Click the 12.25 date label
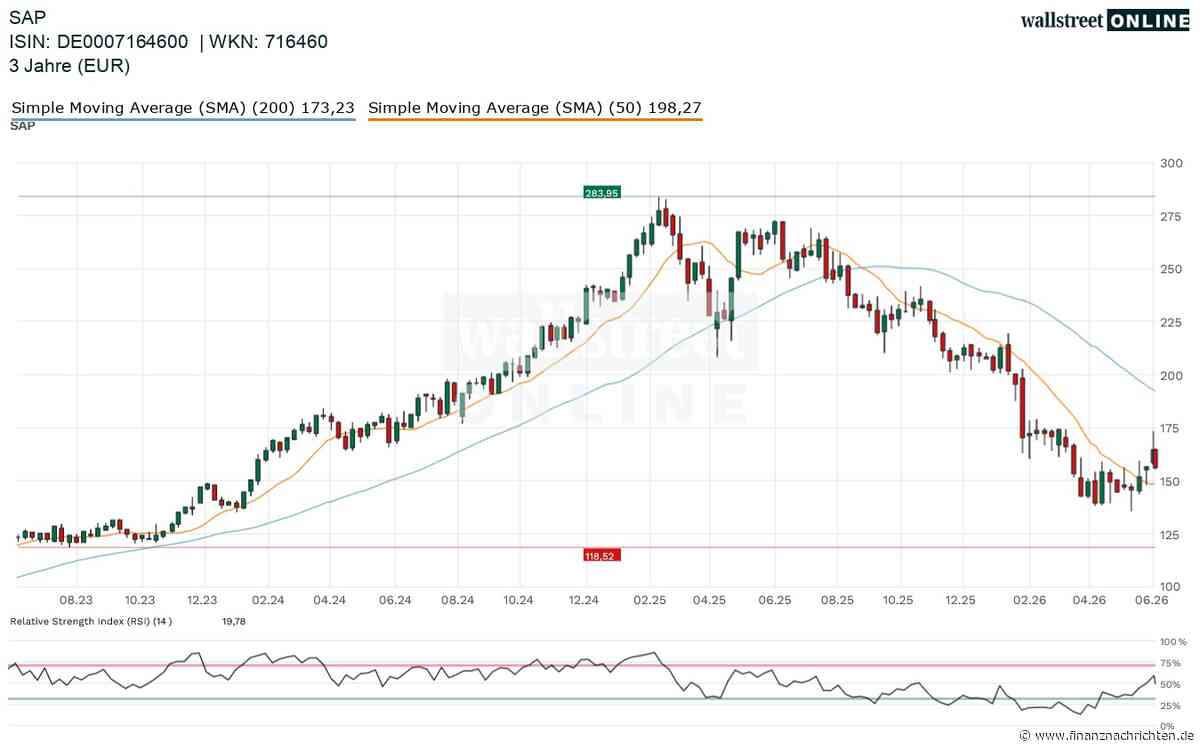1200x750 pixels. click(960, 600)
